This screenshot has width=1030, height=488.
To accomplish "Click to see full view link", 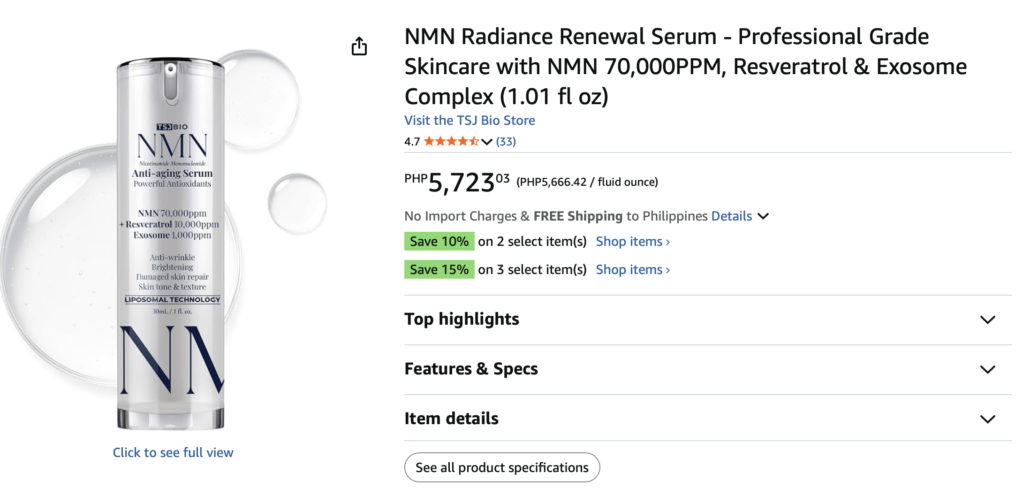I will [173, 453].
